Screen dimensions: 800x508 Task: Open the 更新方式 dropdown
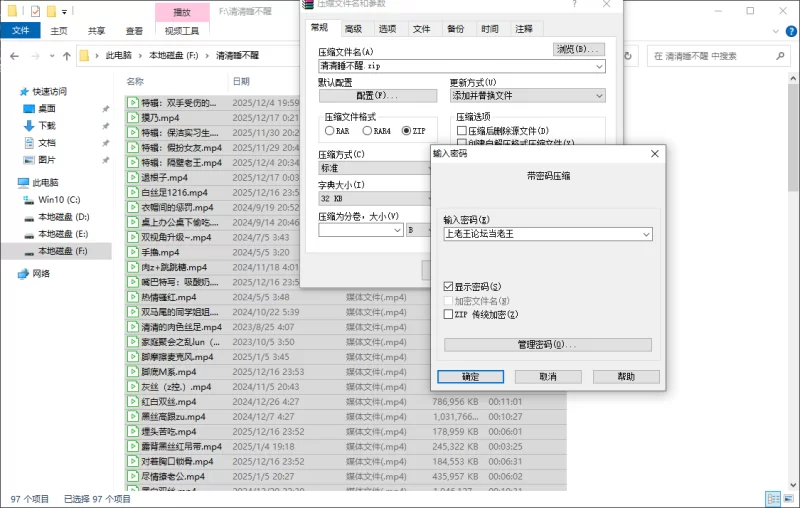pos(528,96)
